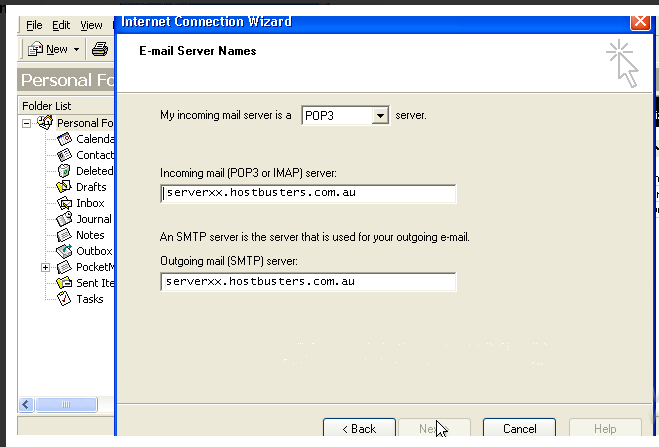This screenshot has width=659, height=447.
Task: Open the incoming server type dropdown
Action: pos(380,116)
